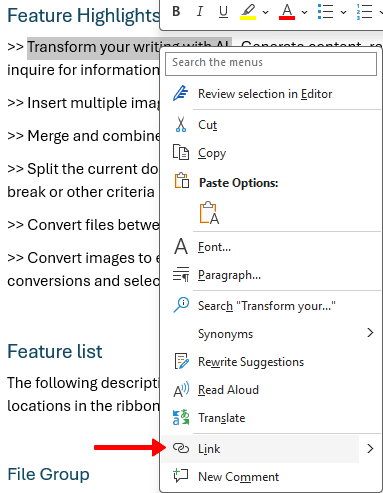
Task: Click the ">> Insert multiple" line
Action: point(83,103)
